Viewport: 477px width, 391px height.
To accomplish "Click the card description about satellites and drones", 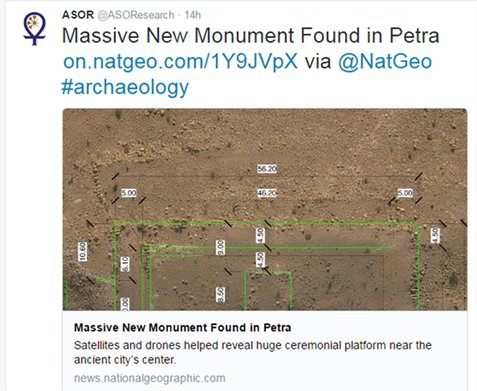I will pyautogui.click(x=253, y=352).
